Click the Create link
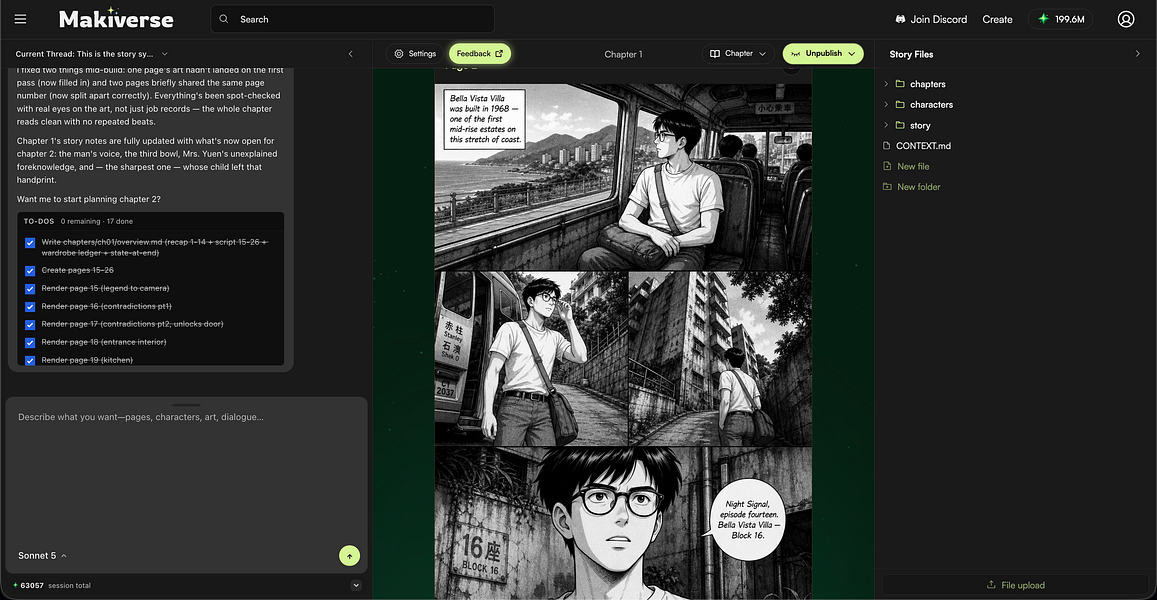Screen dimensions: 1157x600 [997, 19]
